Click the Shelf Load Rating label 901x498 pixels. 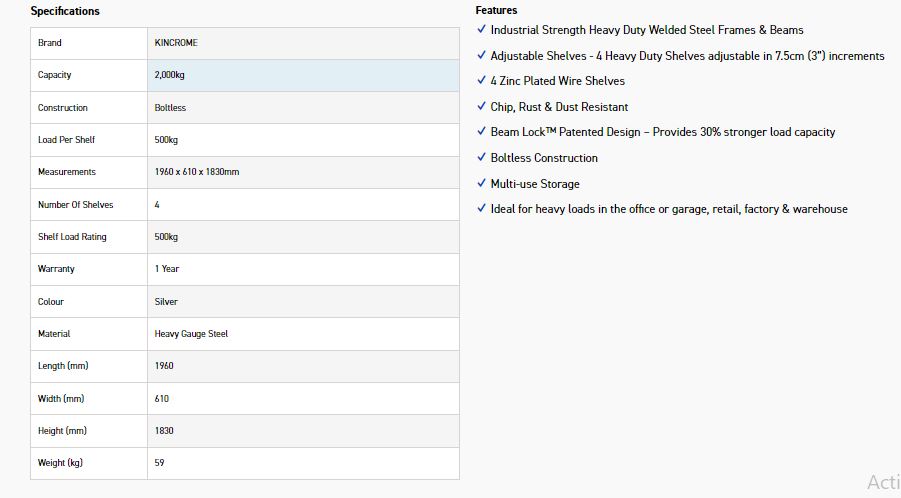pos(72,237)
